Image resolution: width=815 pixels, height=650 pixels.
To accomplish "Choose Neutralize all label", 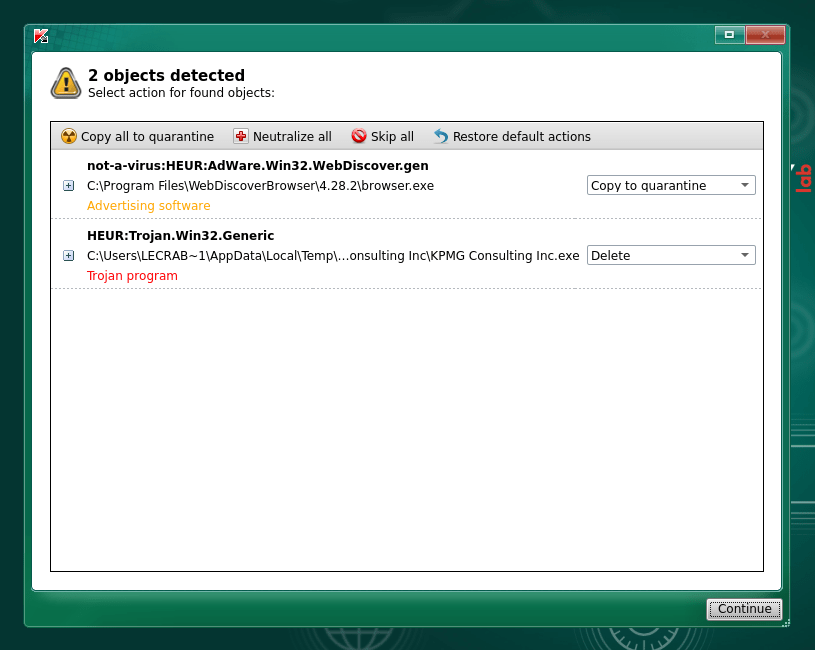I will pyautogui.click(x=292, y=137).
